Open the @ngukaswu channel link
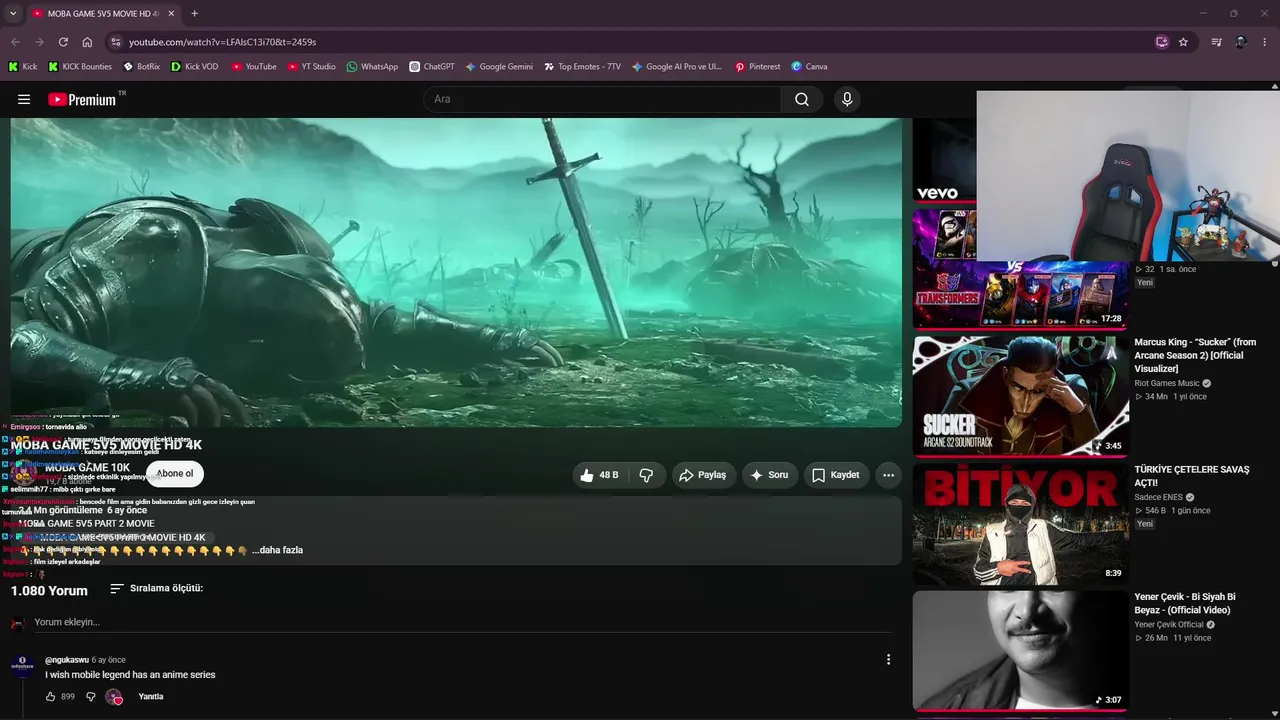Viewport: 1280px width, 720px height. click(x=66, y=660)
